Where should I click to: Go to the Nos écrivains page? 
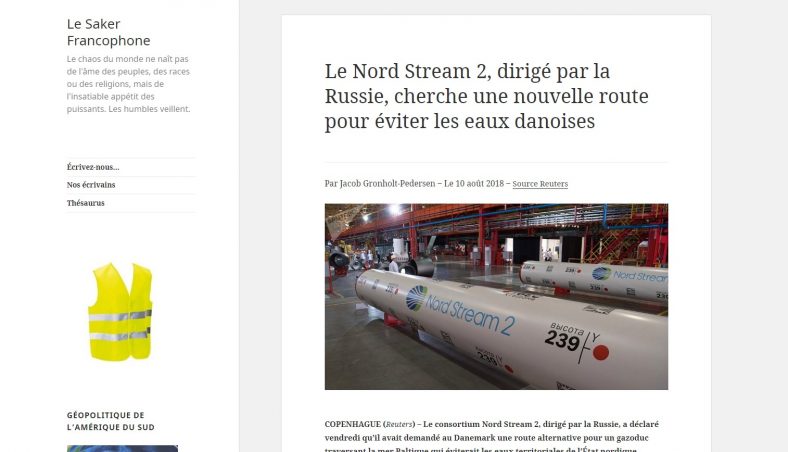point(91,185)
